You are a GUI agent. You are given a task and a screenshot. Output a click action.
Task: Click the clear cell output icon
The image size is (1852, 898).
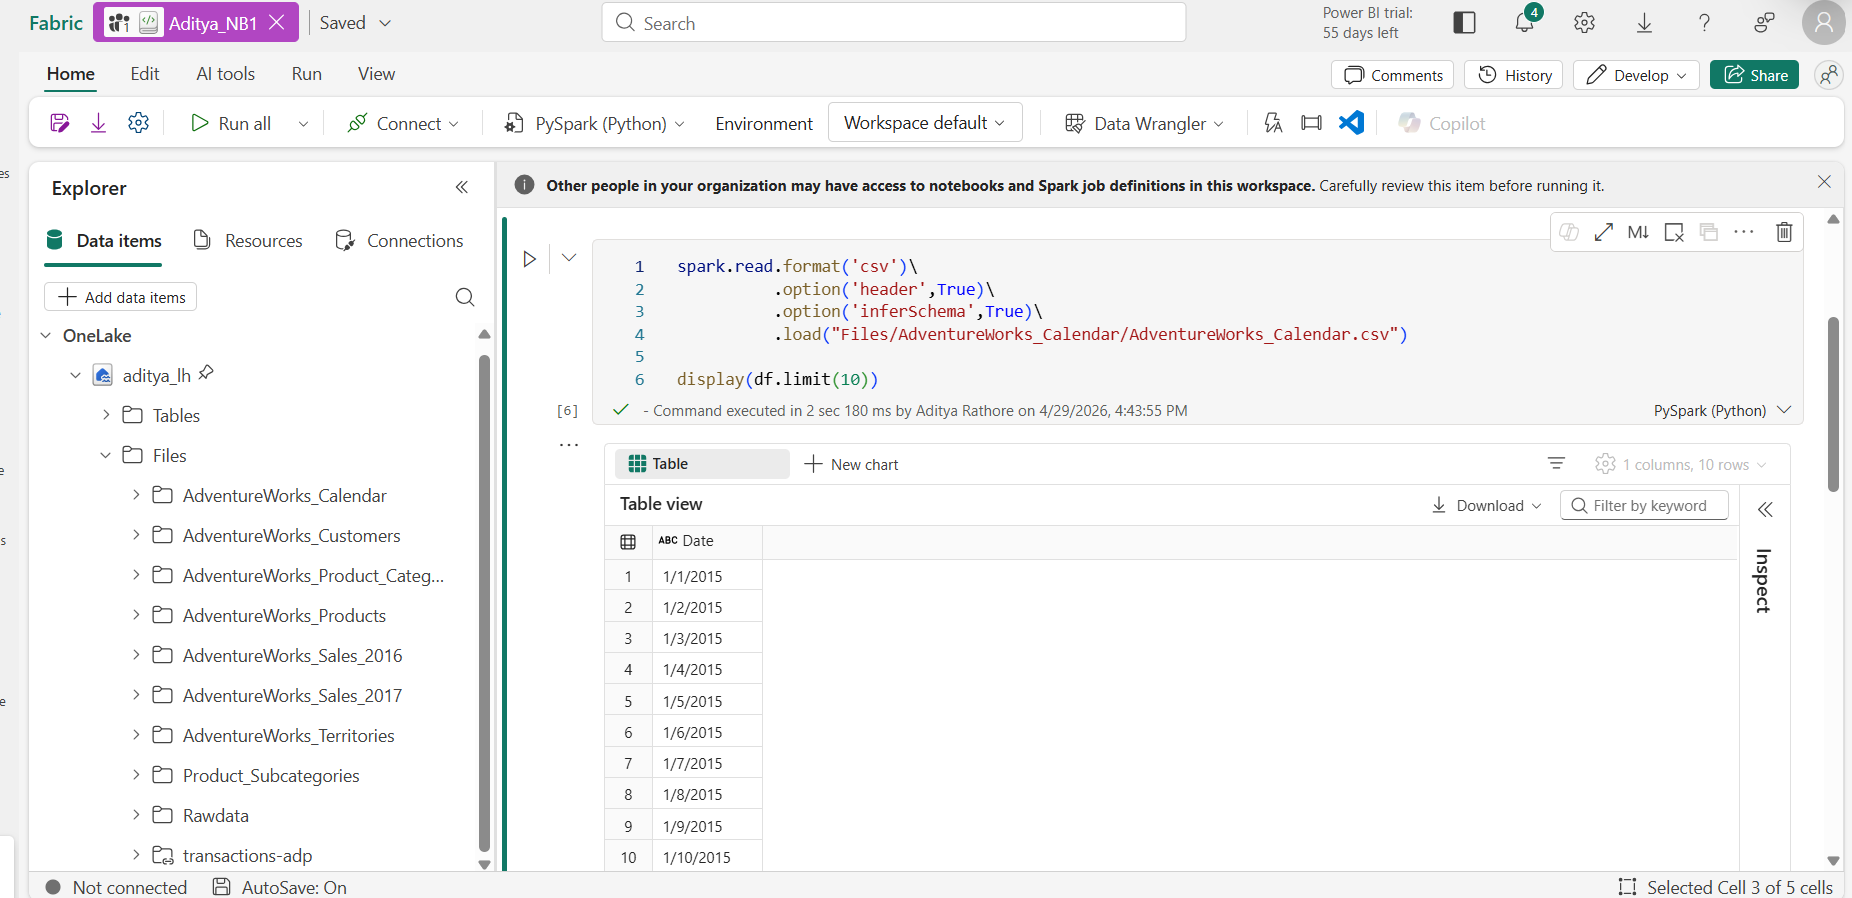[1674, 232]
